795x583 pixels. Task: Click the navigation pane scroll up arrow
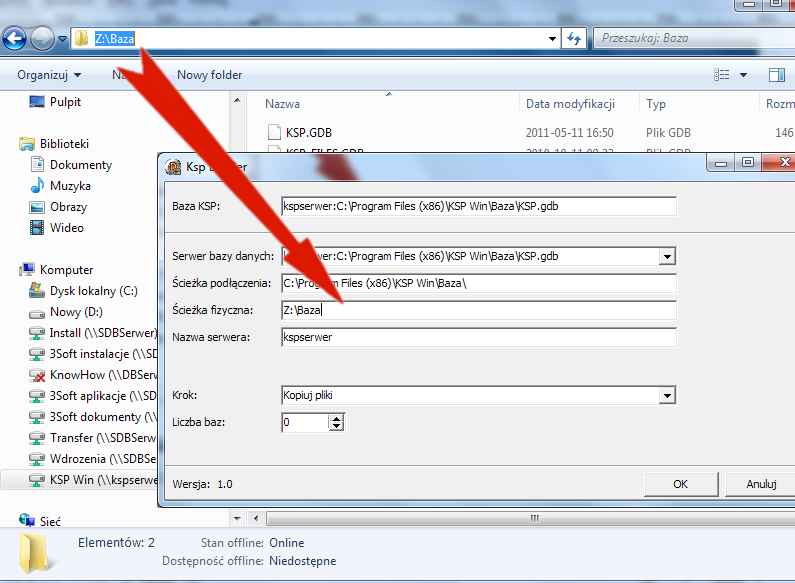[x=237, y=100]
